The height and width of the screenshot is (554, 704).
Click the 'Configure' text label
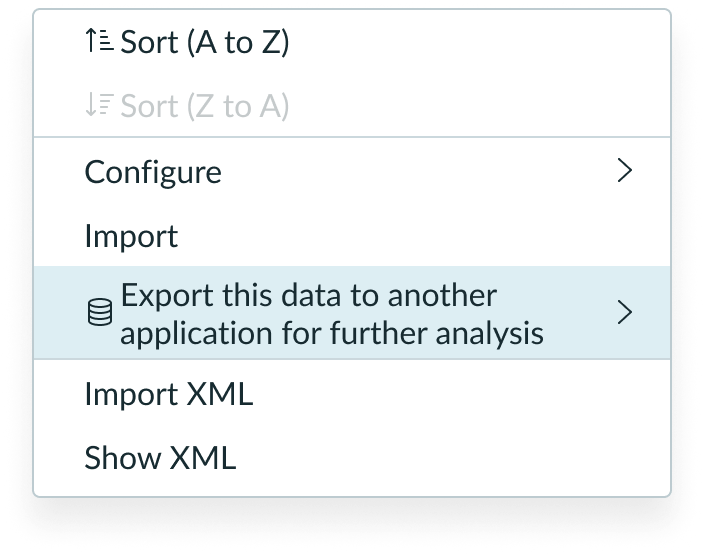153,172
